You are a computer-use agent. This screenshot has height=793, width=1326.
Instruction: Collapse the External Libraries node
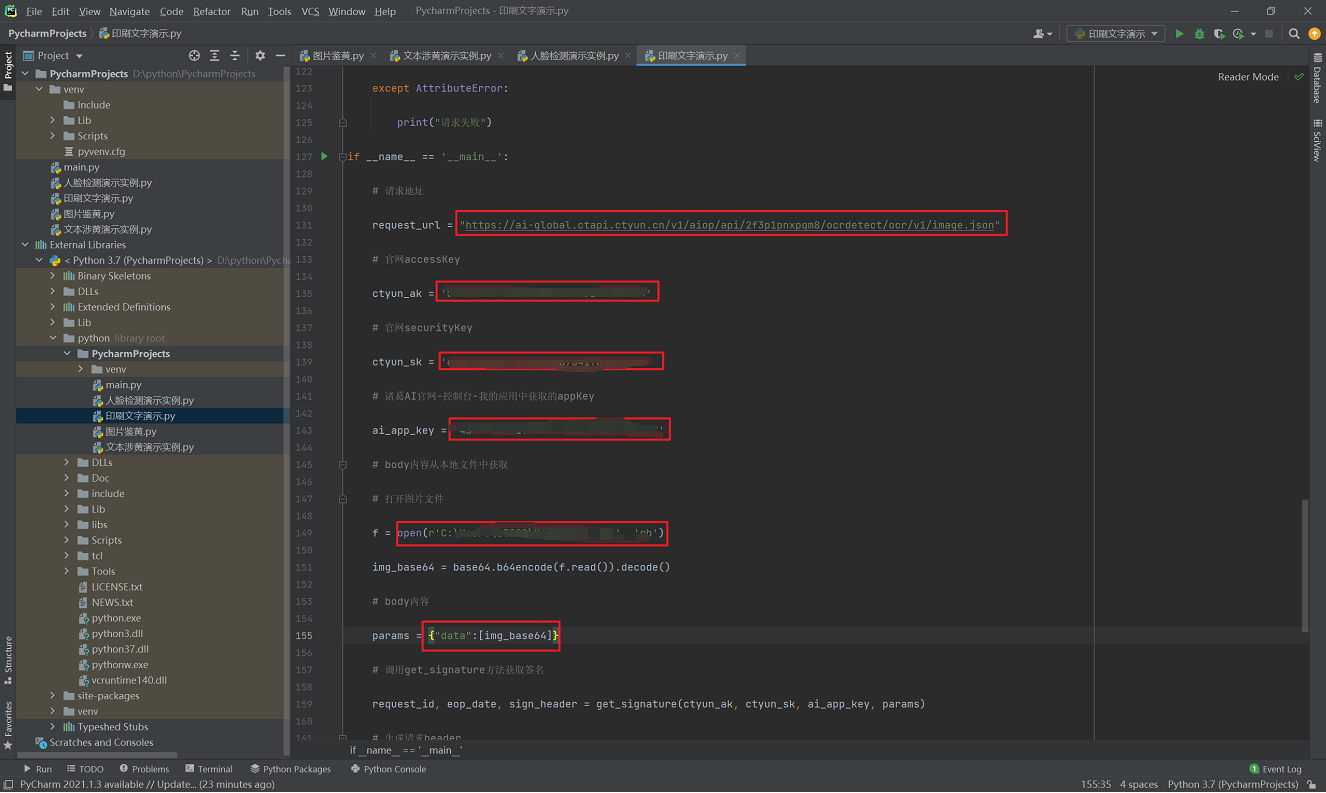coord(26,245)
